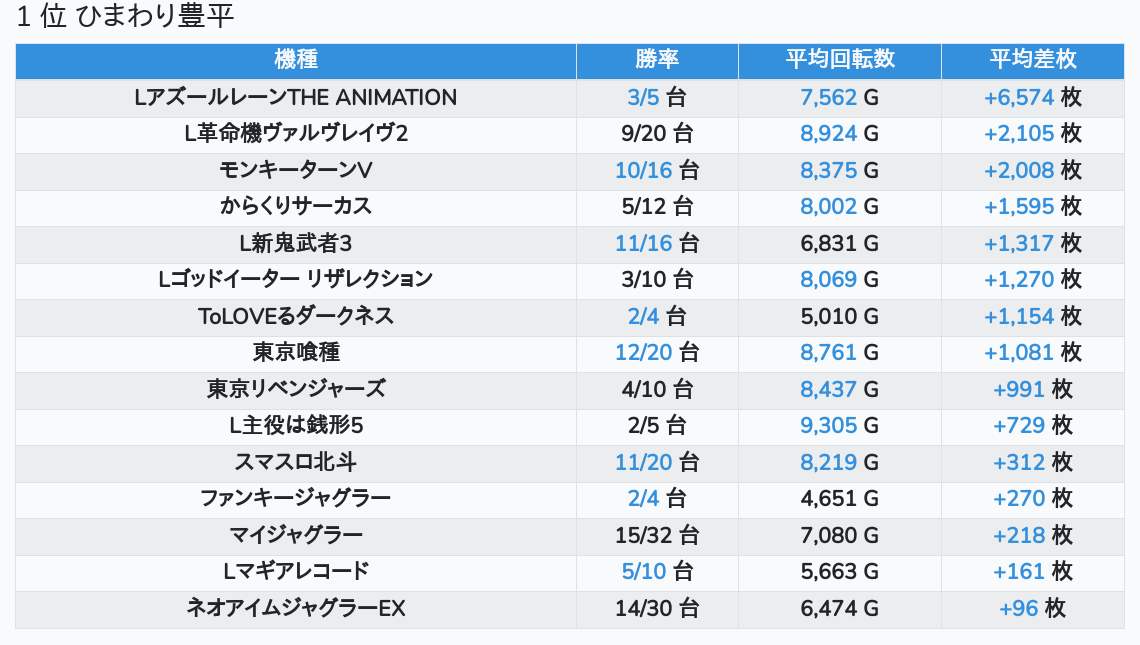
Task: Select マイジャグラー in the table
Action: (296, 535)
